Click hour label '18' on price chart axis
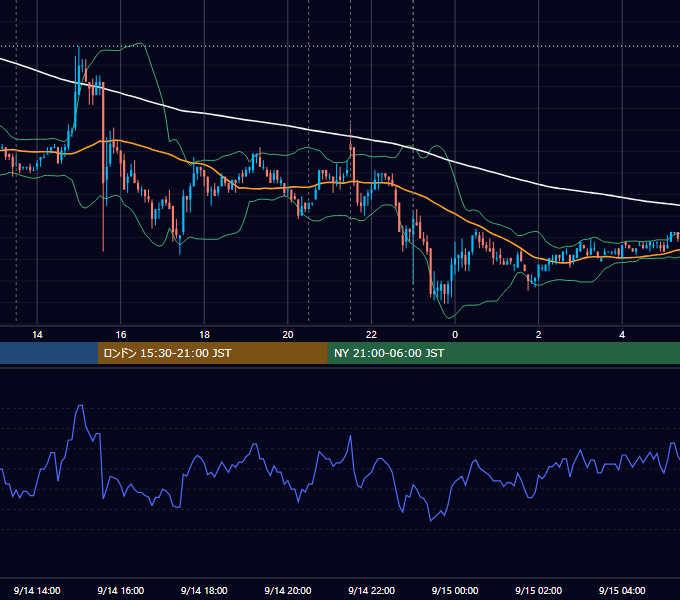 (x=204, y=334)
